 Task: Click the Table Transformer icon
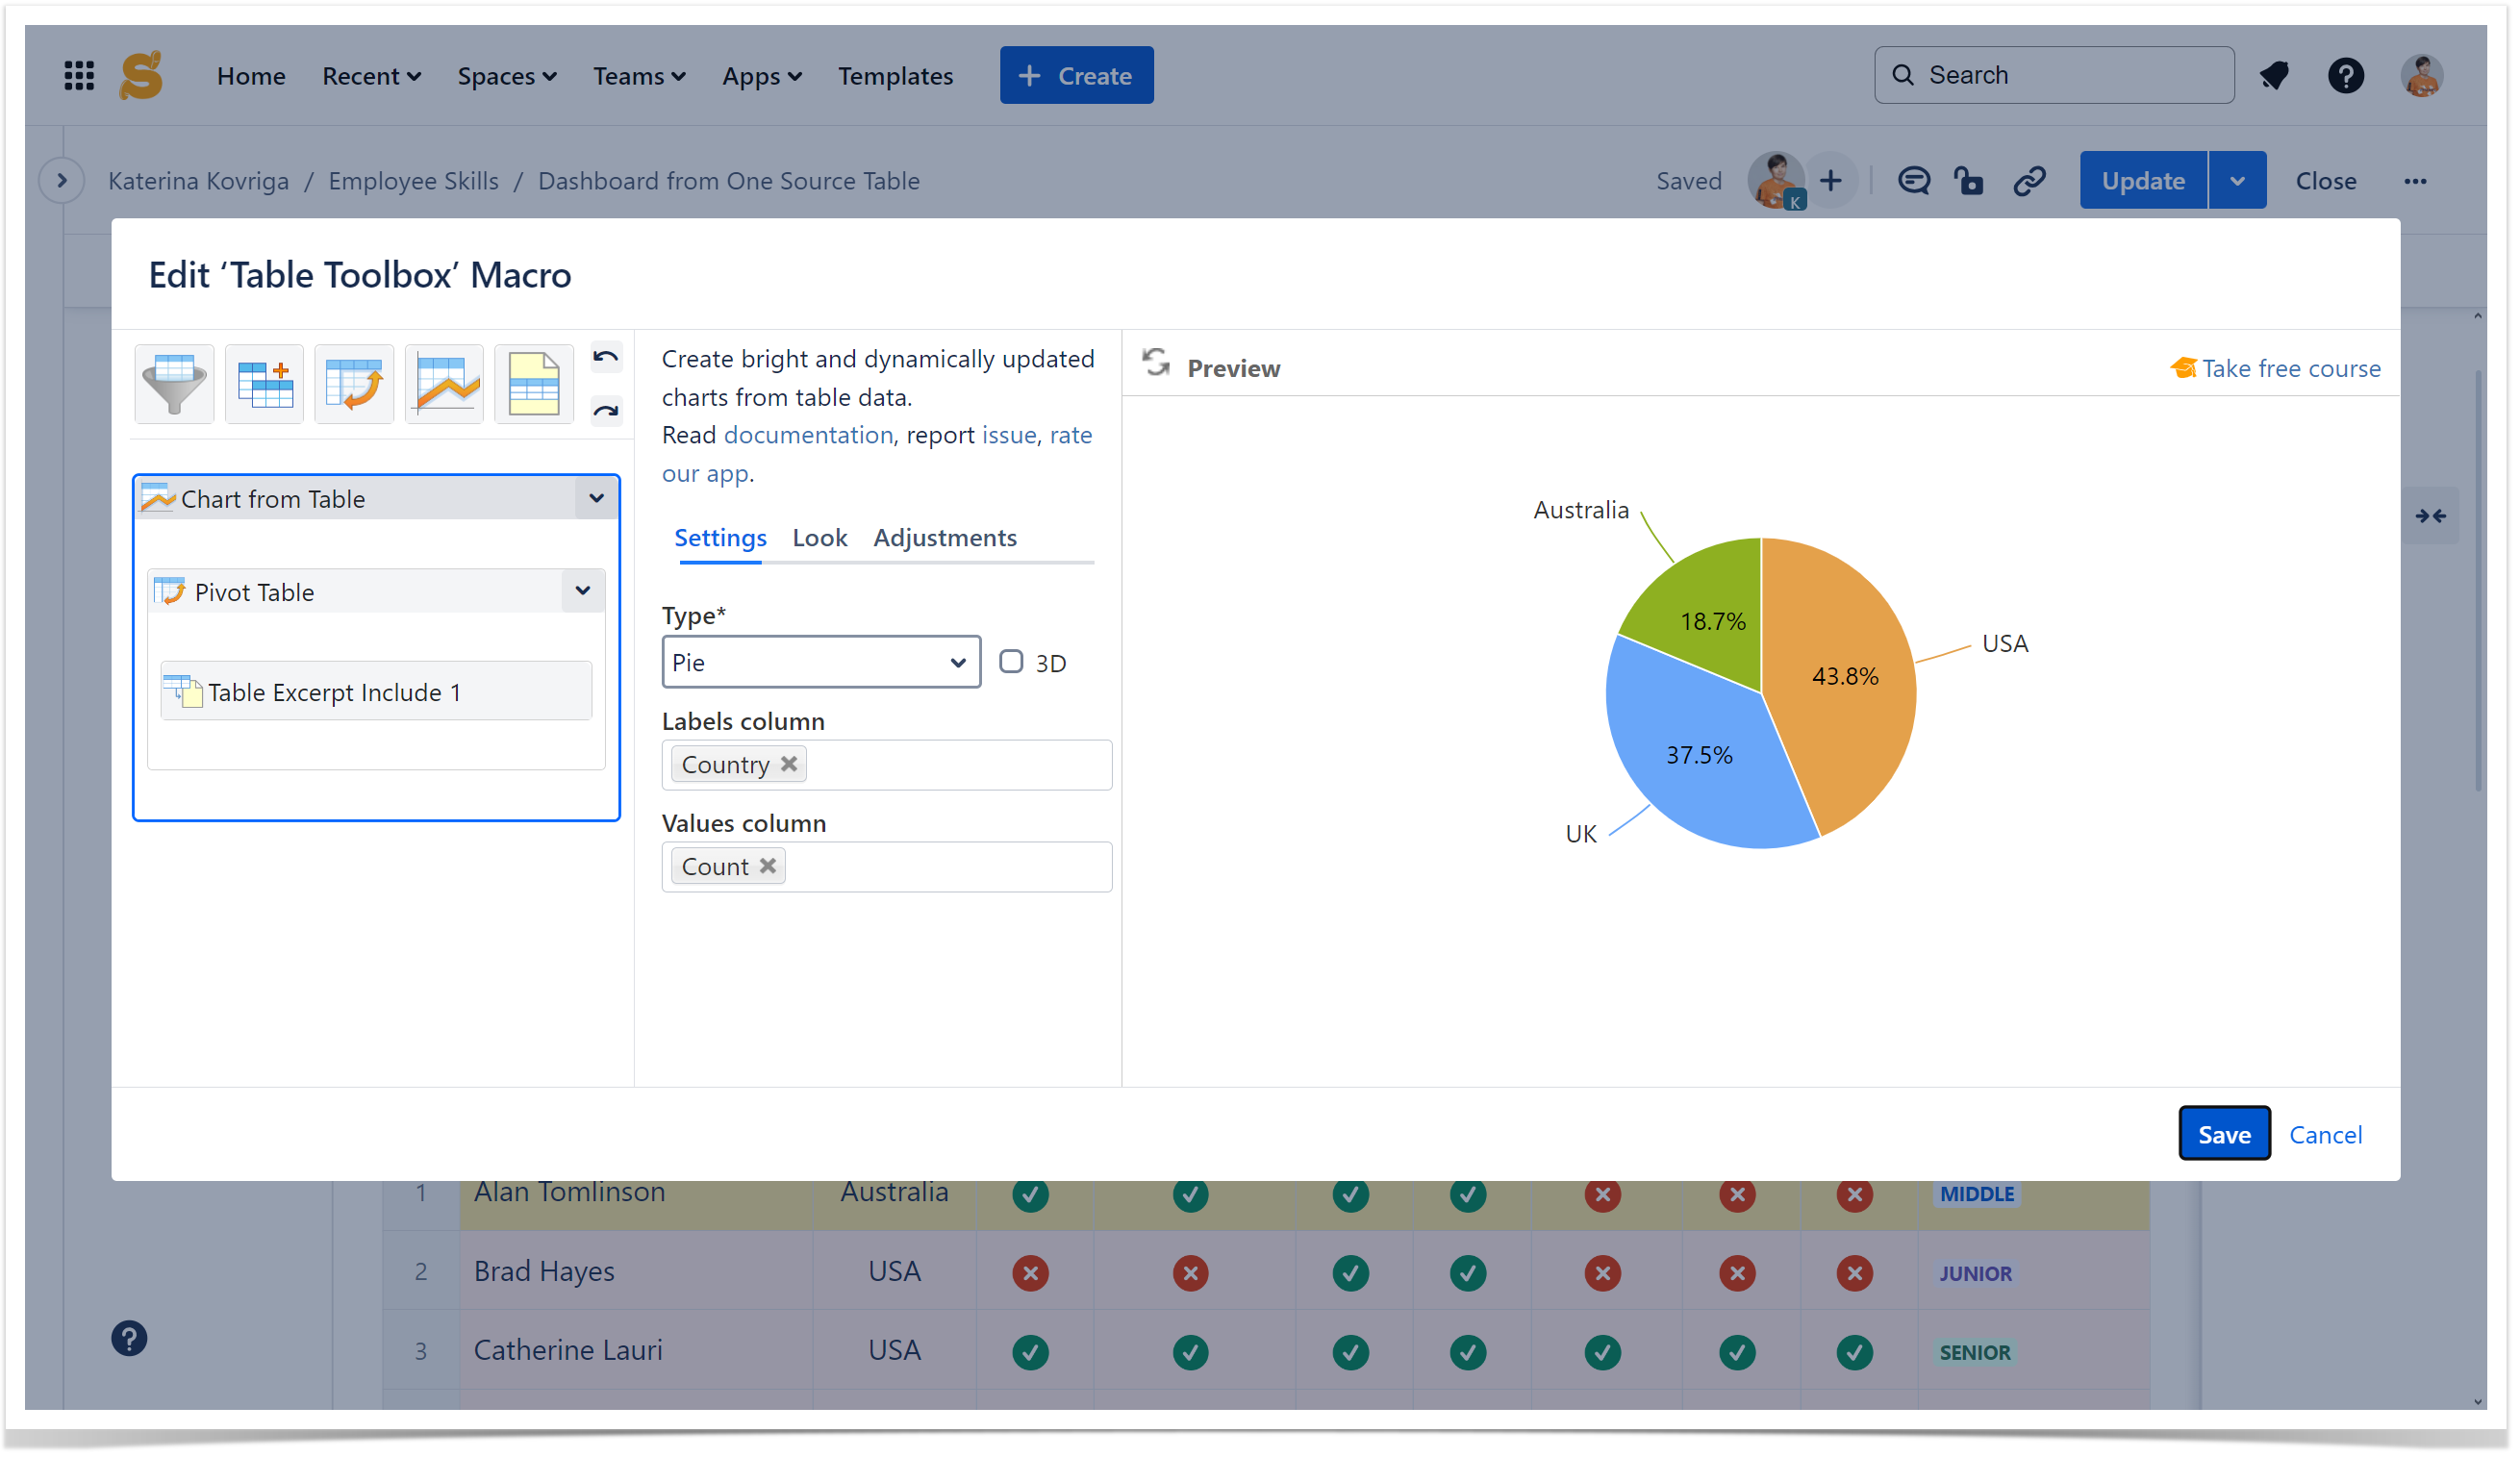pyautogui.click(x=264, y=384)
